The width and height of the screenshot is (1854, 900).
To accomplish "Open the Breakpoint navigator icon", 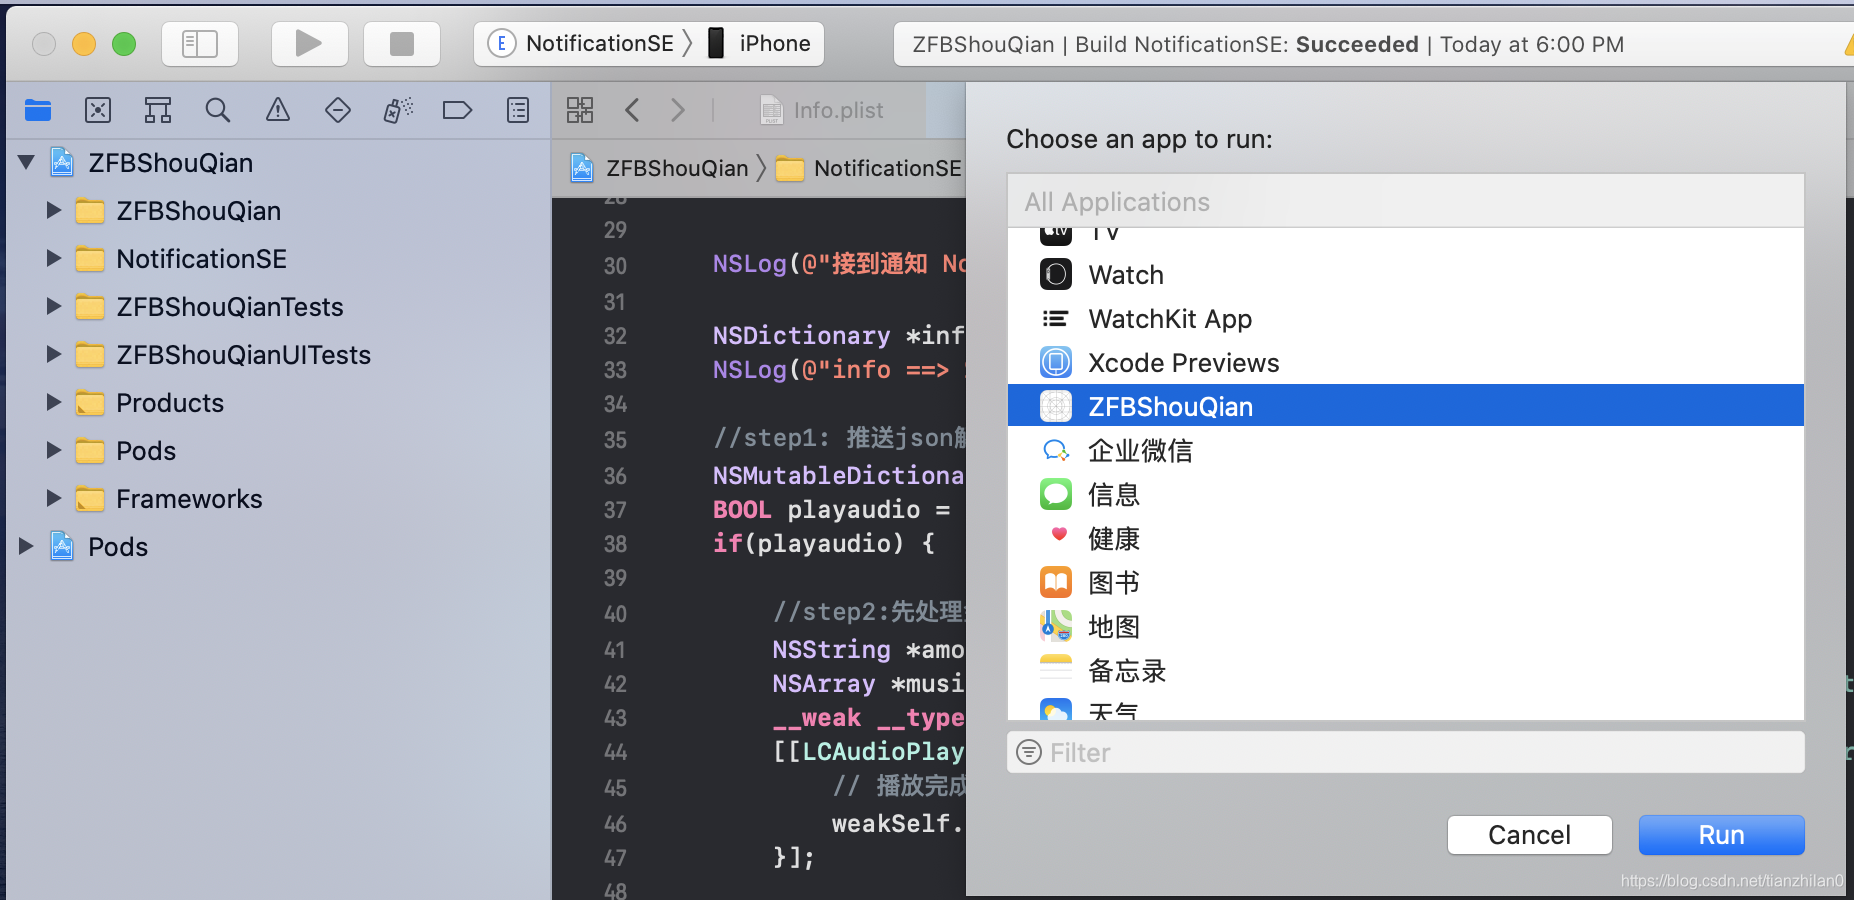I will [x=457, y=110].
